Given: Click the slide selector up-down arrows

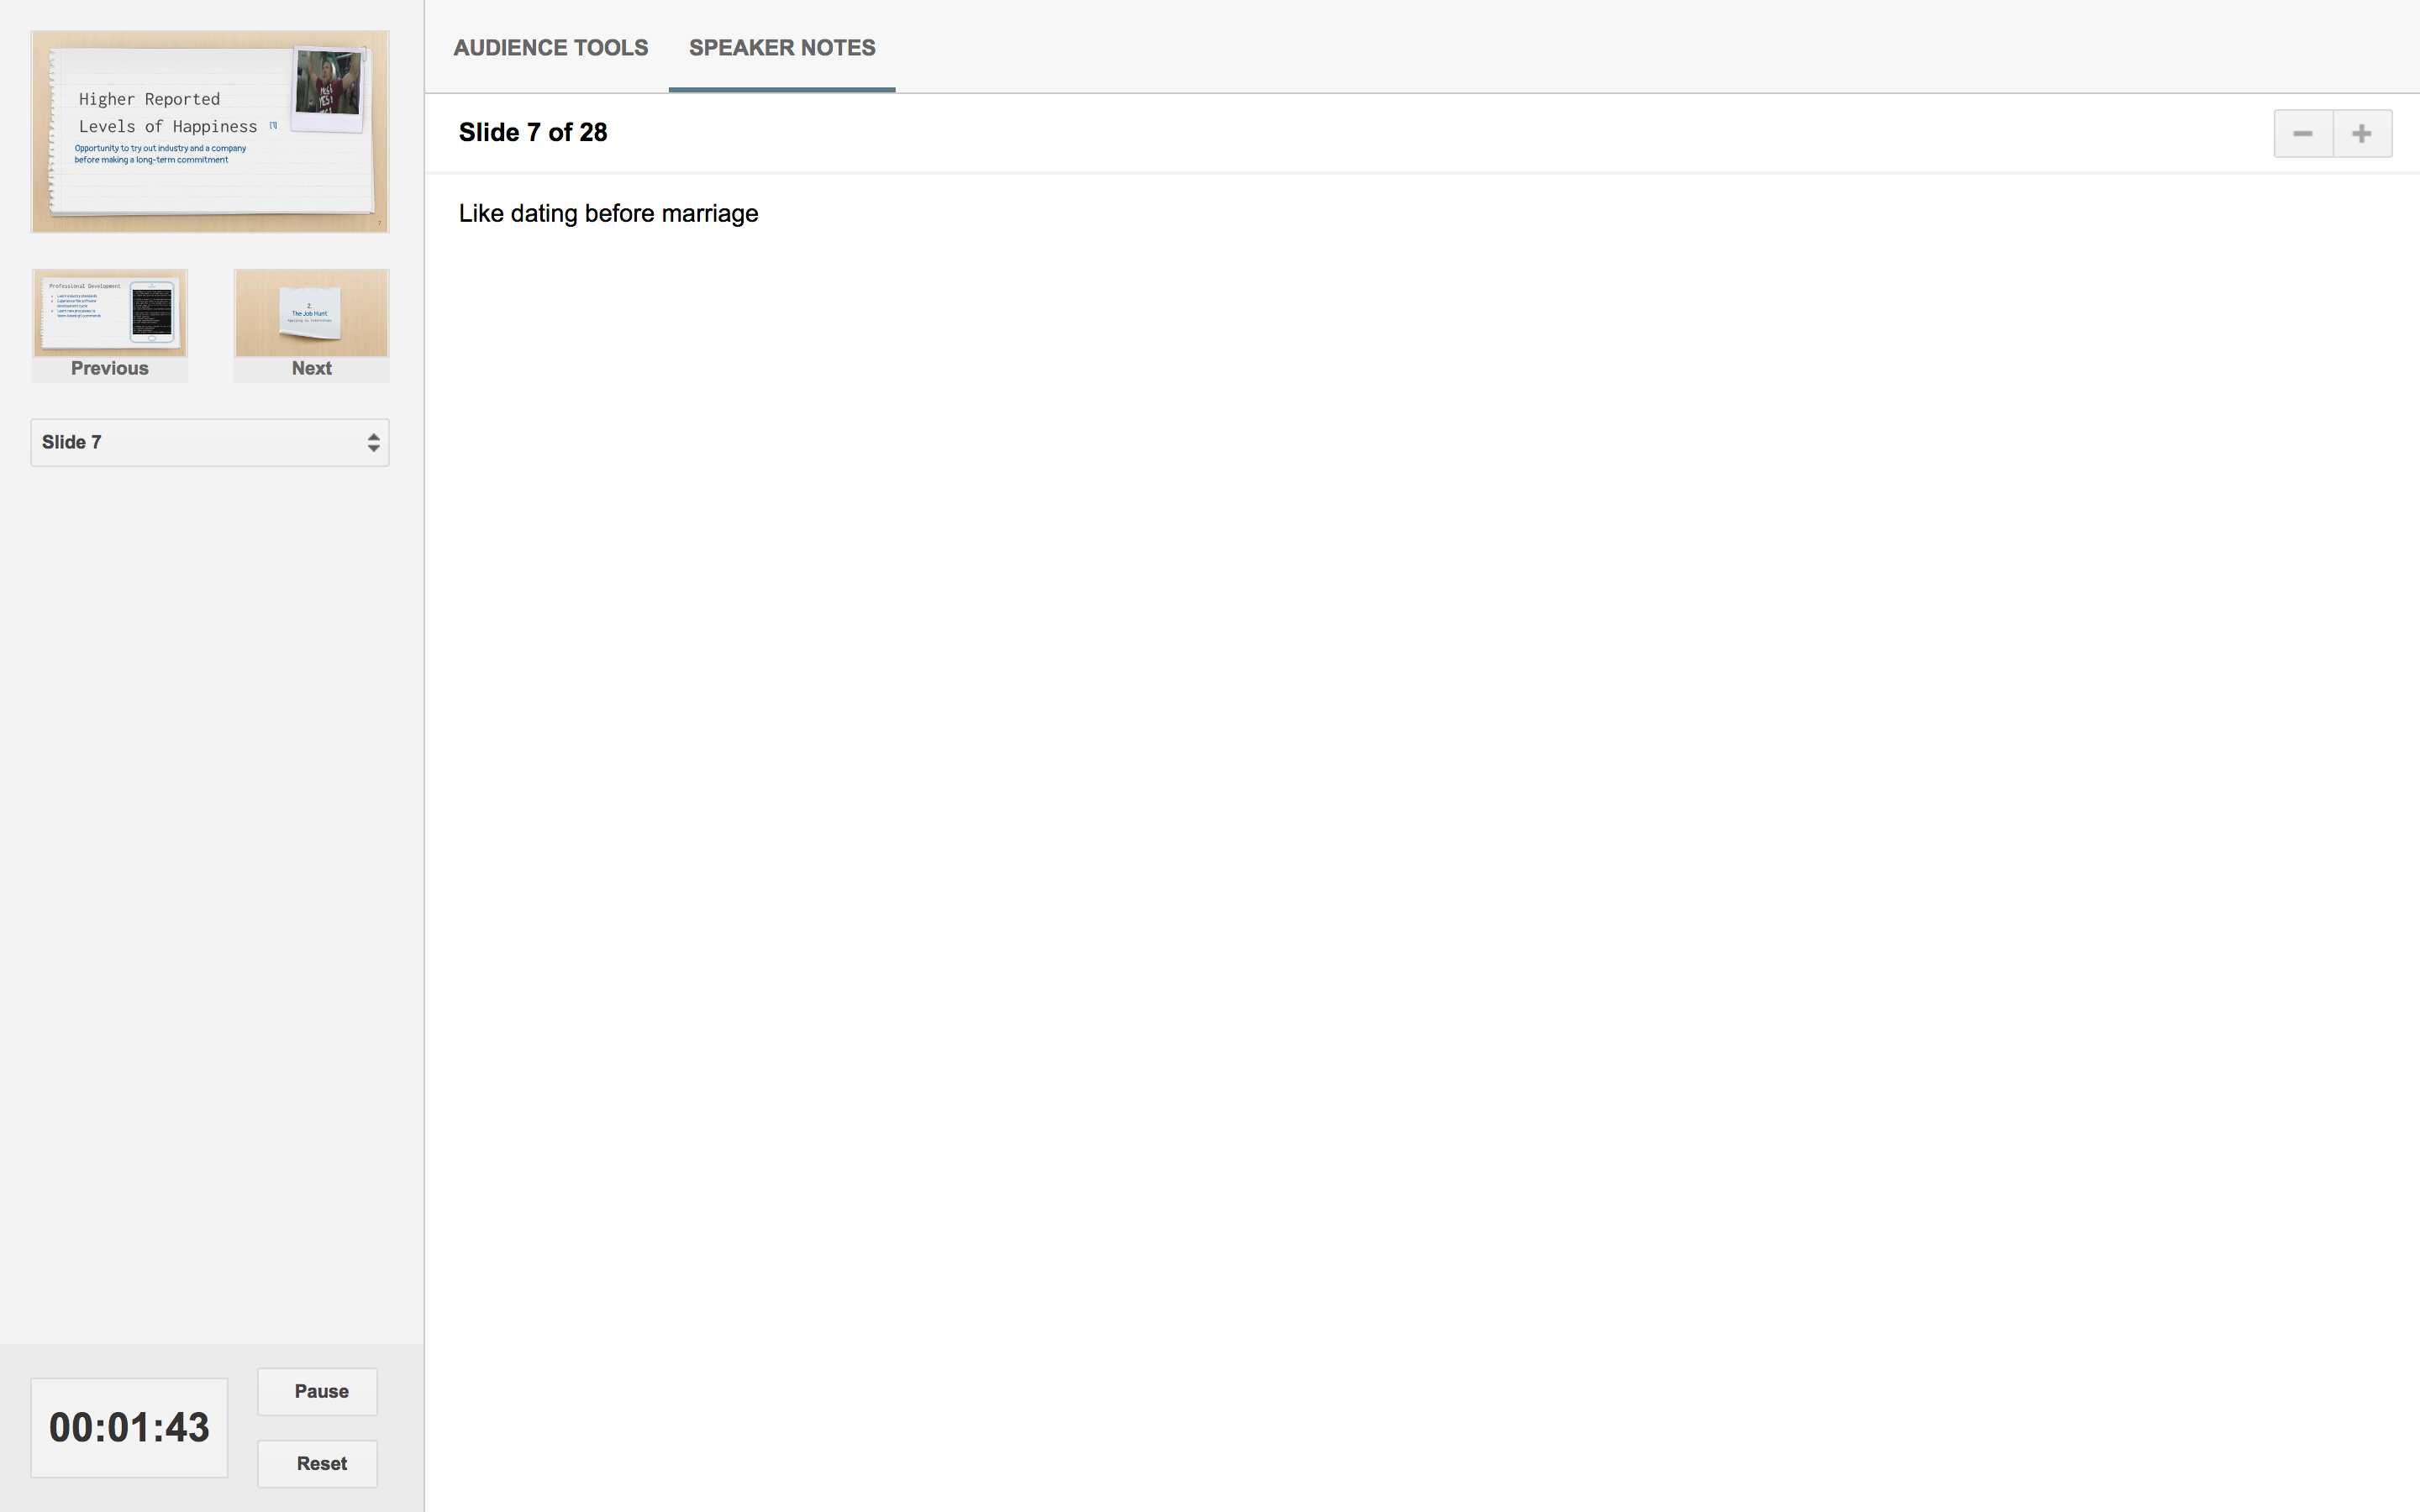Looking at the screenshot, I should click(x=373, y=442).
